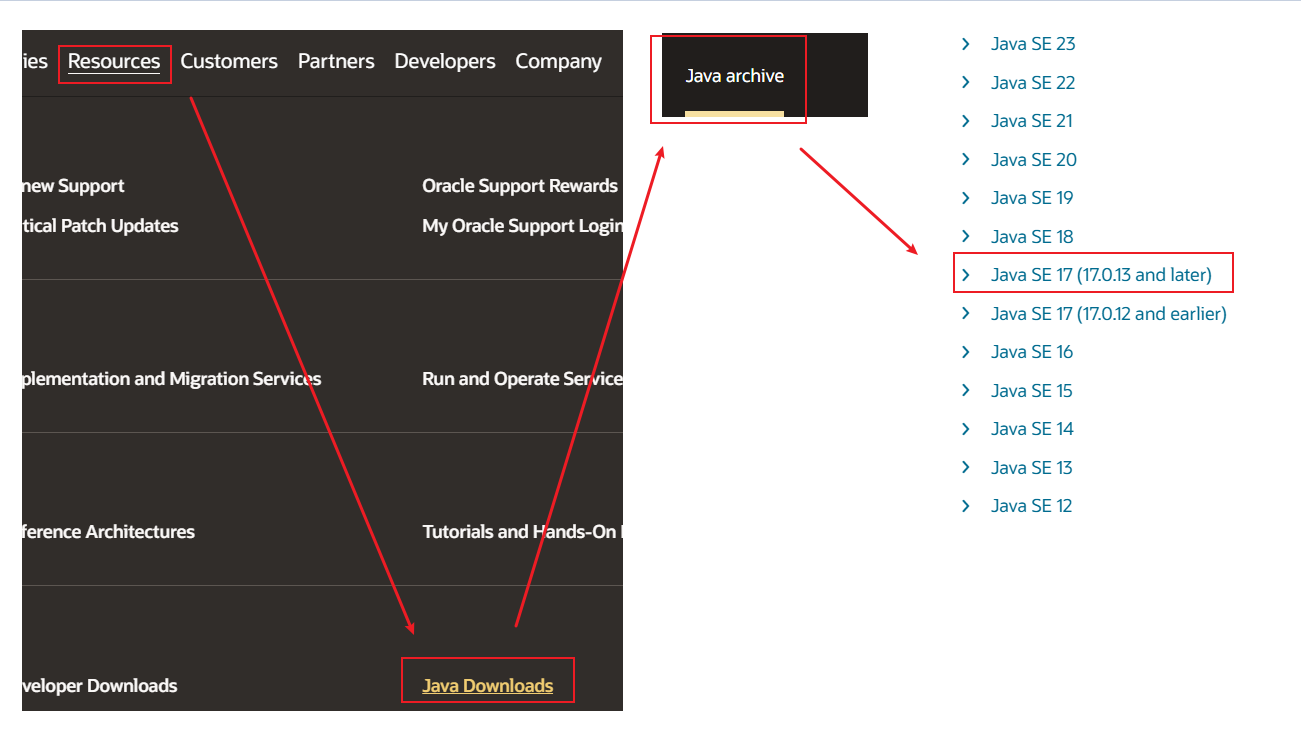
Task: Select the Partners menu item
Action: (336, 62)
